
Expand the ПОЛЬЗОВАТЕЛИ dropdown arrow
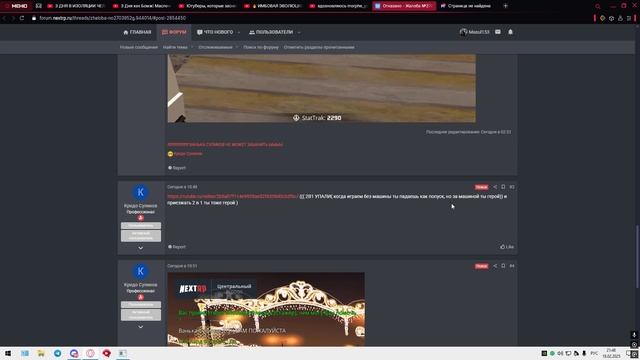click(299, 32)
